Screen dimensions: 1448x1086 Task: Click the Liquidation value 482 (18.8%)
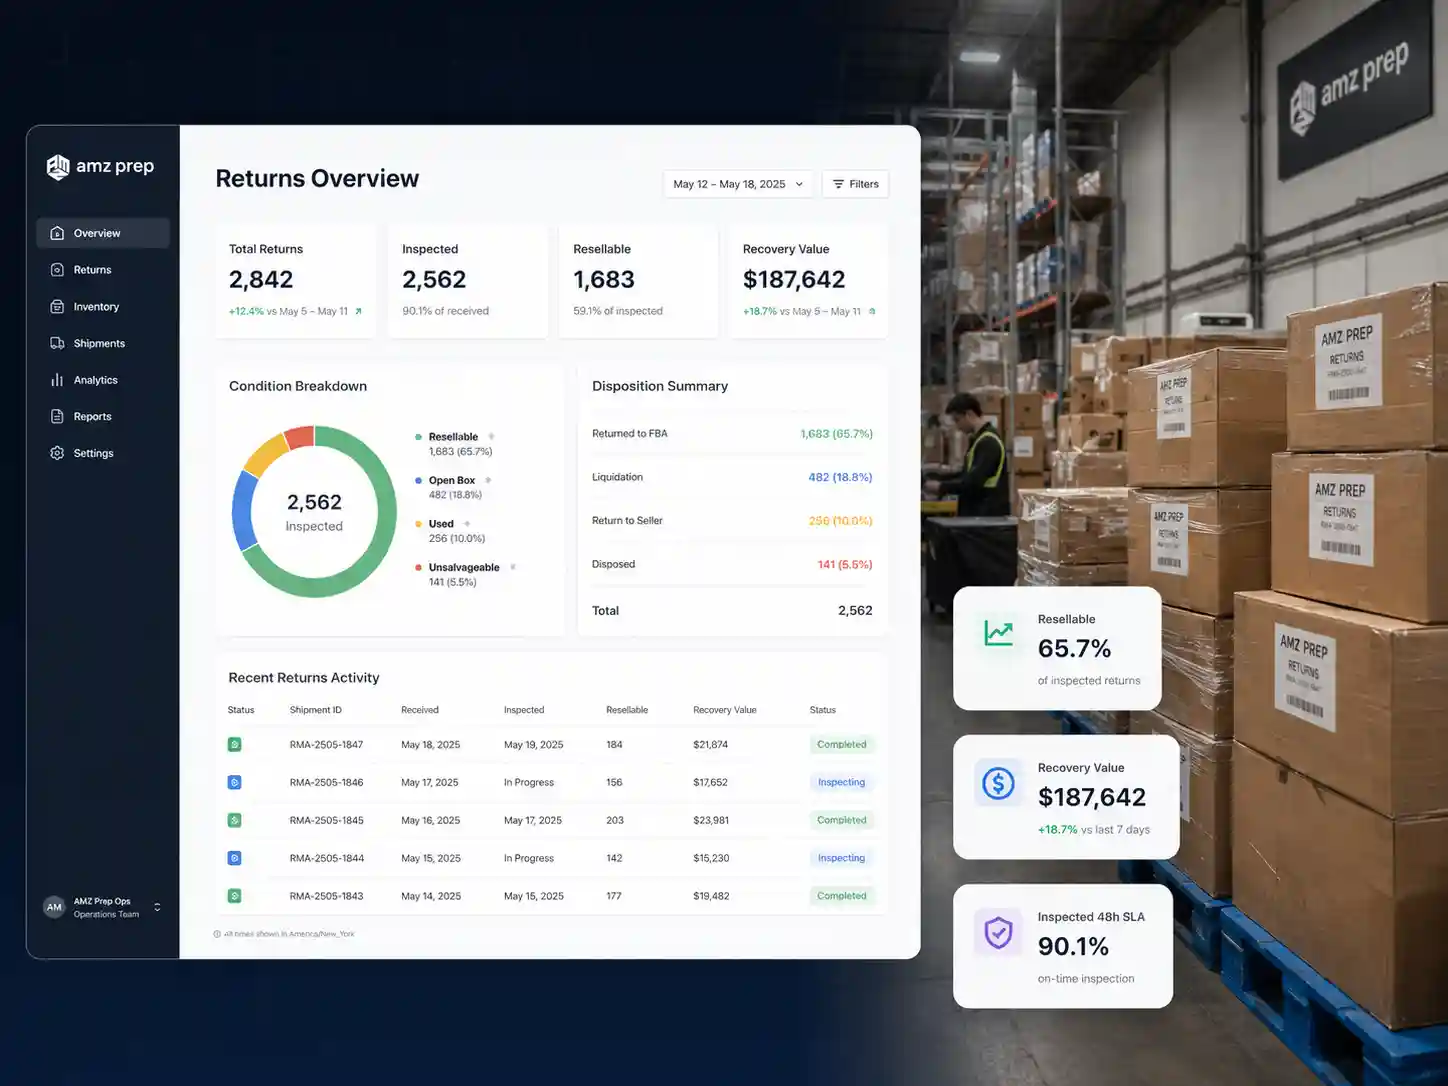pos(840,477)
